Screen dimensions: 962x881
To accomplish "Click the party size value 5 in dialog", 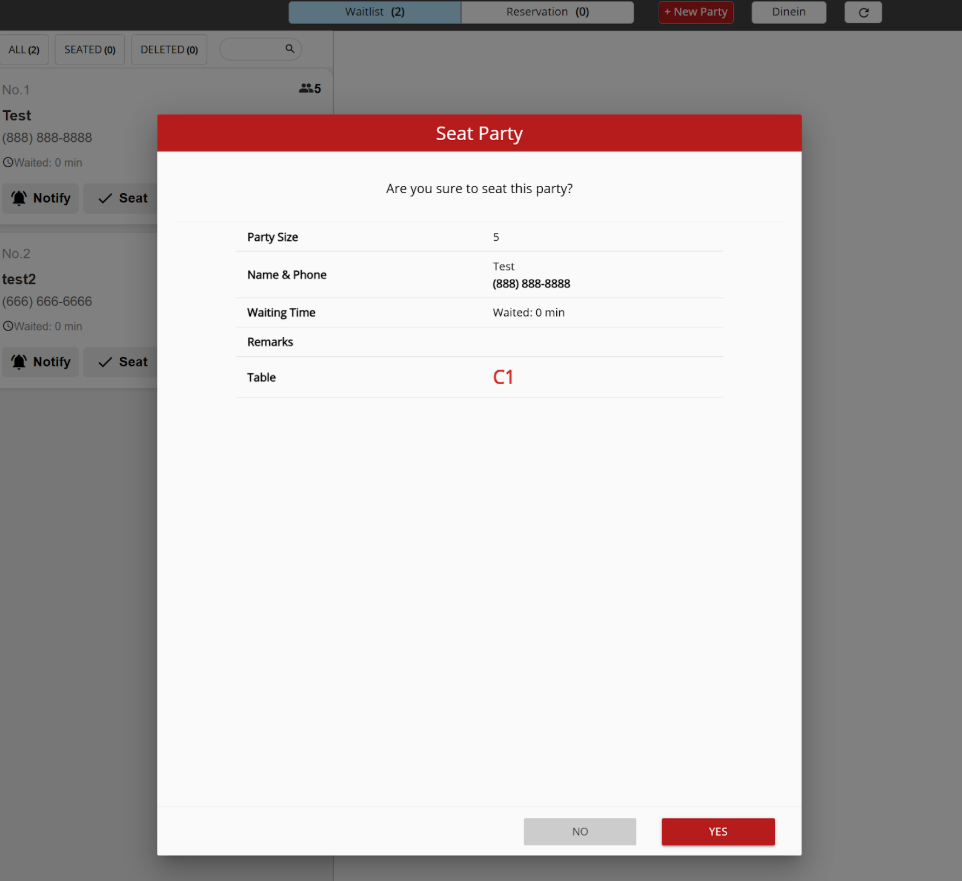I will pyautogui.click(x=496, y=237).
